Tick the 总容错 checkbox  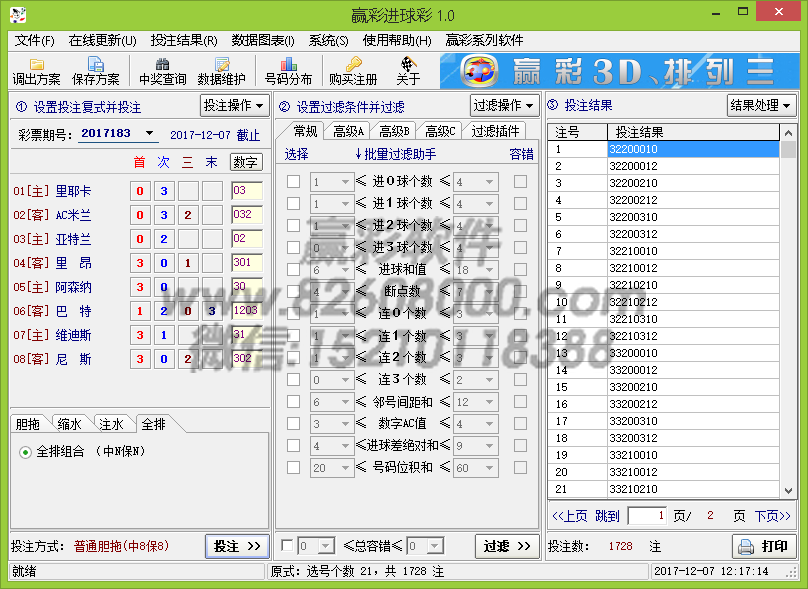287,545
